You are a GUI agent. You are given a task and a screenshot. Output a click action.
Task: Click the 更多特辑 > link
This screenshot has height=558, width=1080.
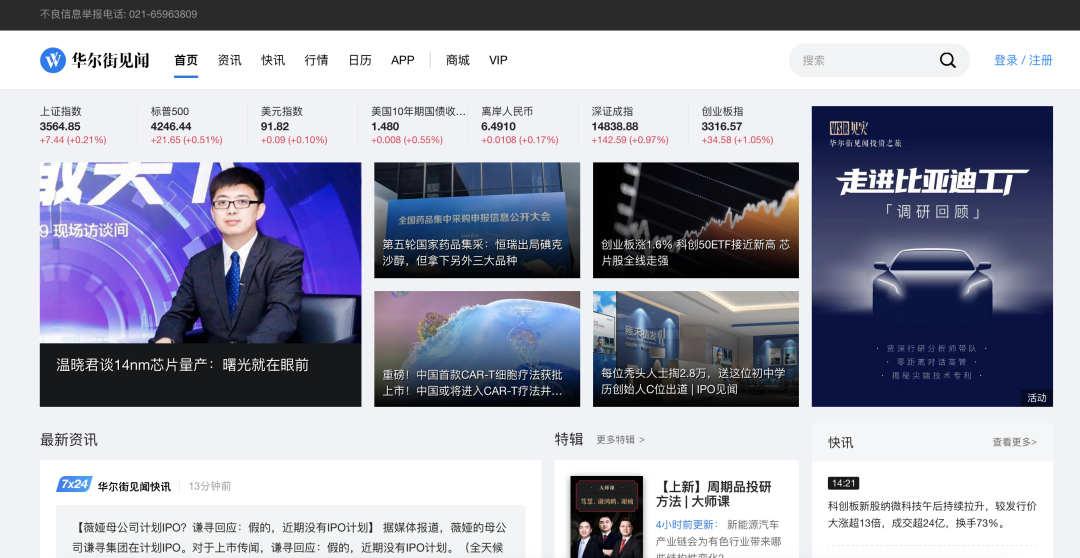621,440
